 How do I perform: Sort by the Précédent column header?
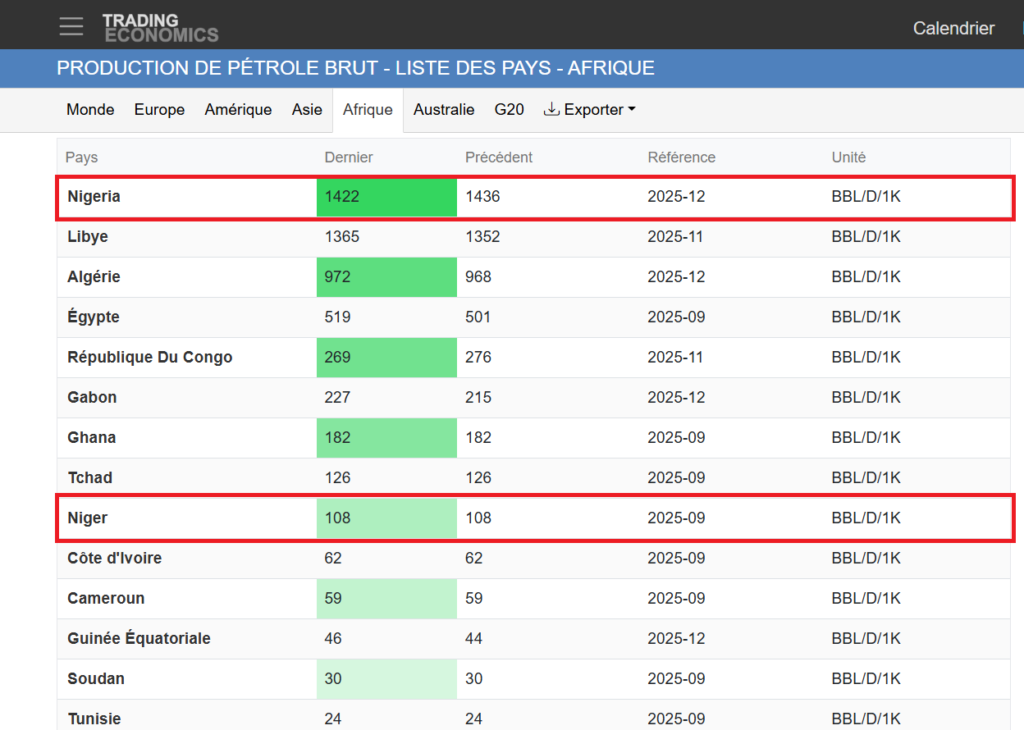point(498,157)
